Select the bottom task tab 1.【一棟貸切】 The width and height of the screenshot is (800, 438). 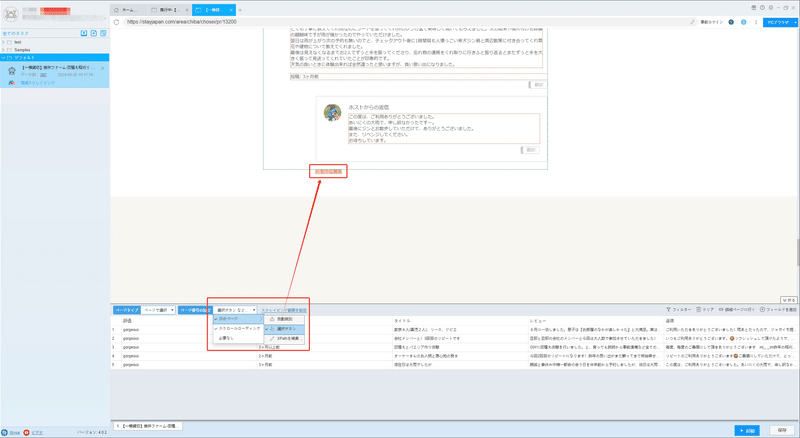tap(148, 426)
